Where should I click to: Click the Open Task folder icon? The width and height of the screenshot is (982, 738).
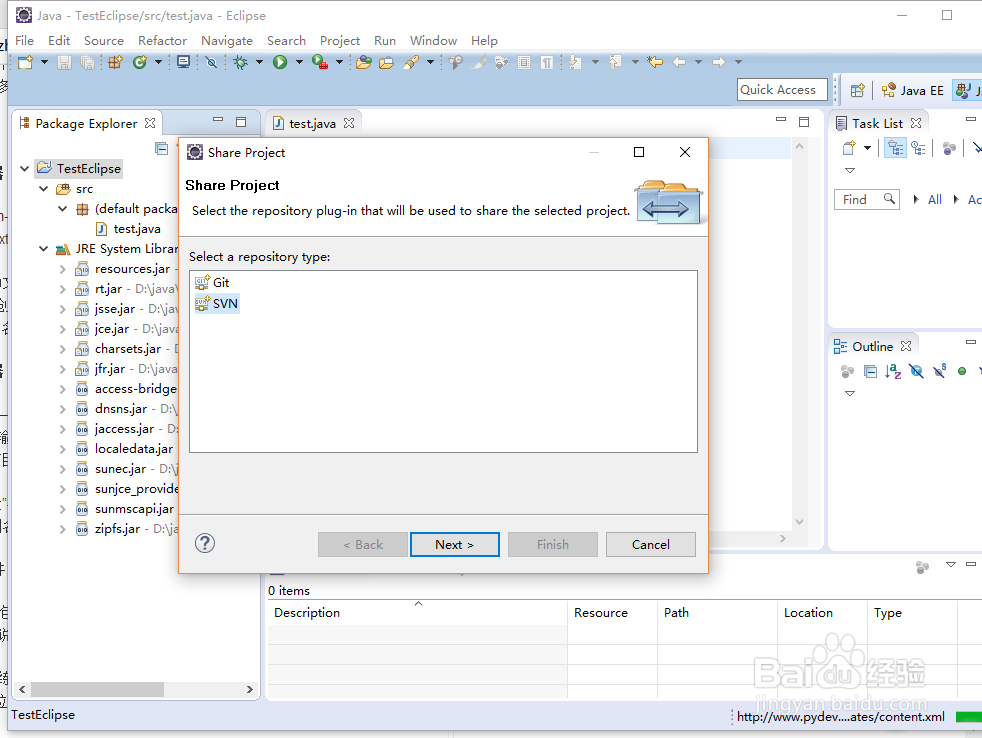[x=386, y=62]
